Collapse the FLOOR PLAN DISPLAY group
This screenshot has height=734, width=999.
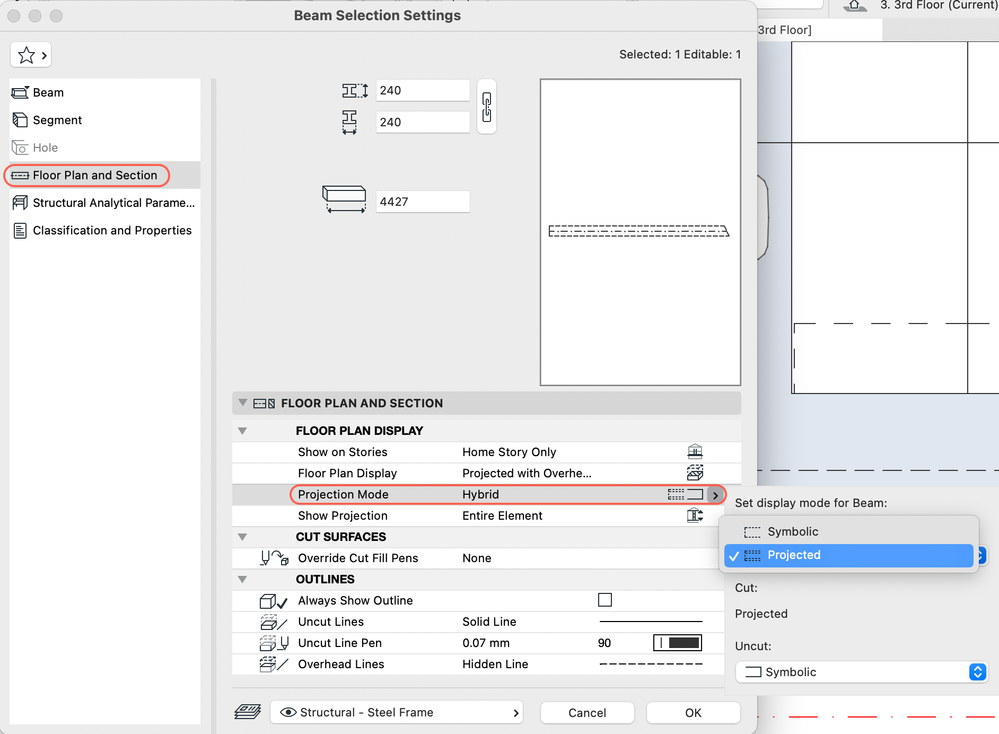click(x=242, y=431)
